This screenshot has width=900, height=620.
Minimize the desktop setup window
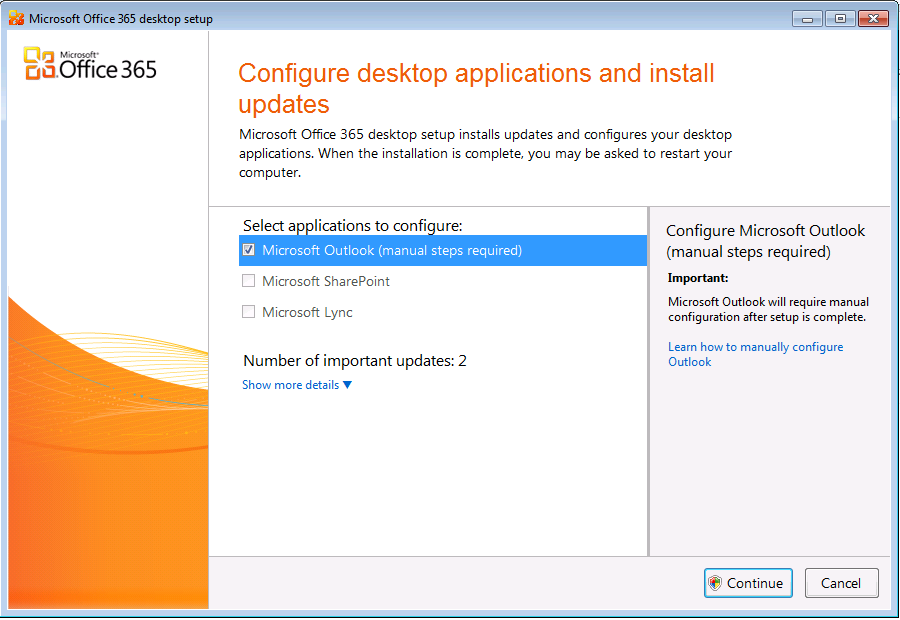[807, 18]
